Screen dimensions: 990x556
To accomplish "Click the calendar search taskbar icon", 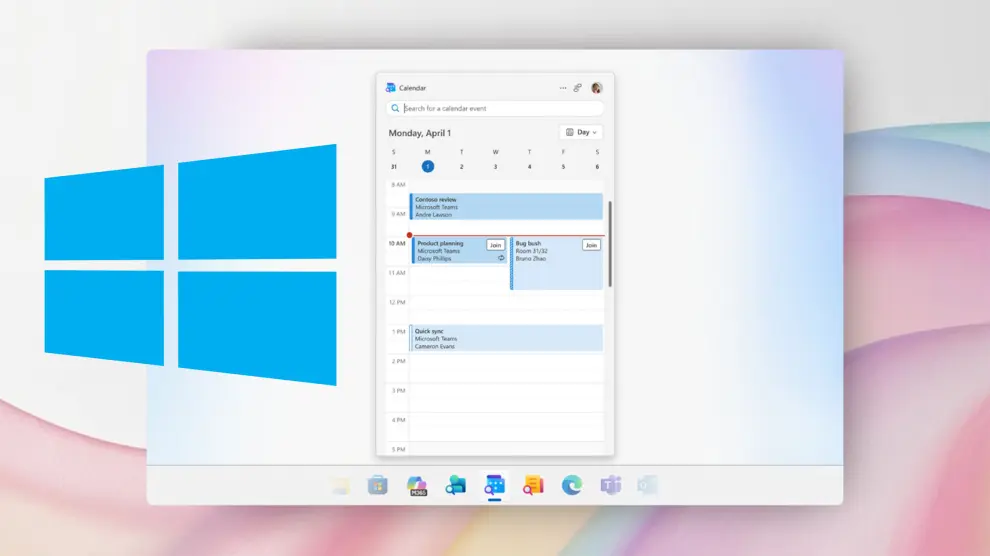I will tap(494, 485).
